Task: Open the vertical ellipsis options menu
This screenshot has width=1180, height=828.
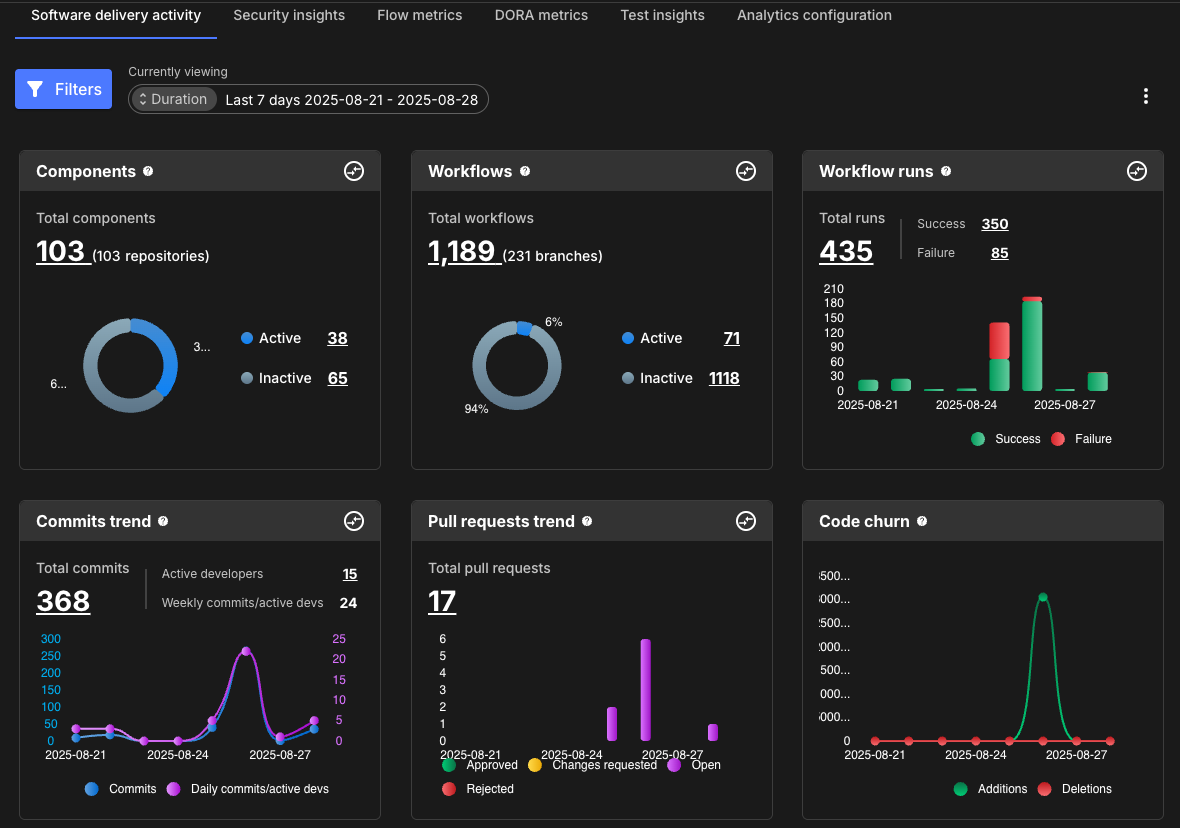Action: [x=1145, y=96]
